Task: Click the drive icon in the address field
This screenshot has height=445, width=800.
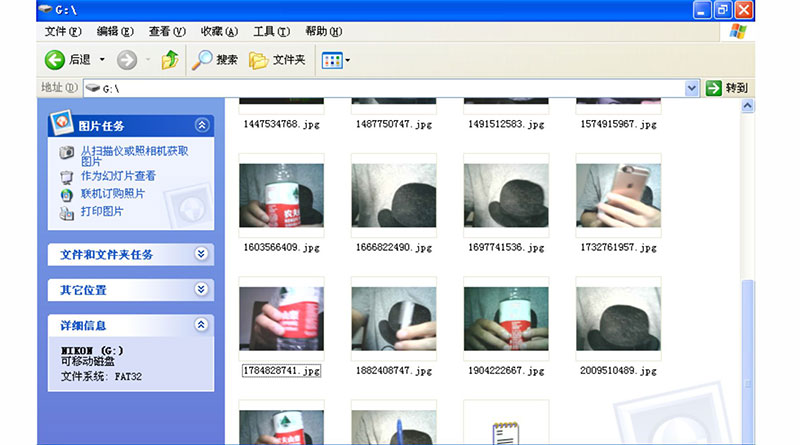Action: click(x=92, y=88)
